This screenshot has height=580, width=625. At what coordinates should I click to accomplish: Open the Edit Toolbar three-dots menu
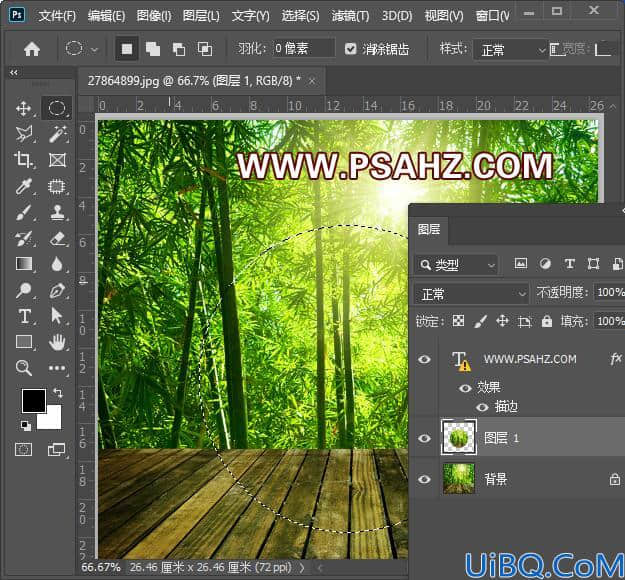(57, 368)
